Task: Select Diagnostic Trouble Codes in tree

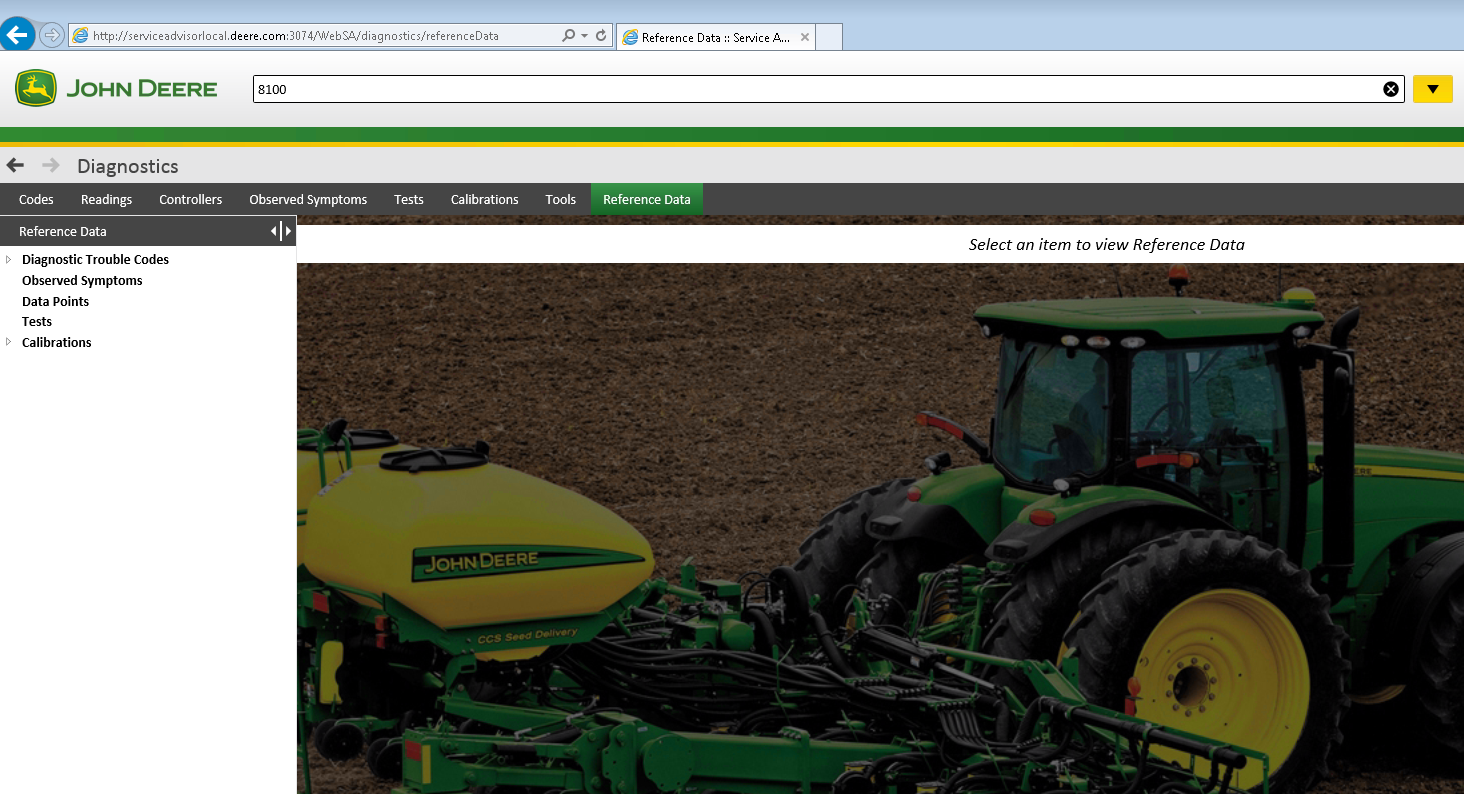Action: click(95, 259)
